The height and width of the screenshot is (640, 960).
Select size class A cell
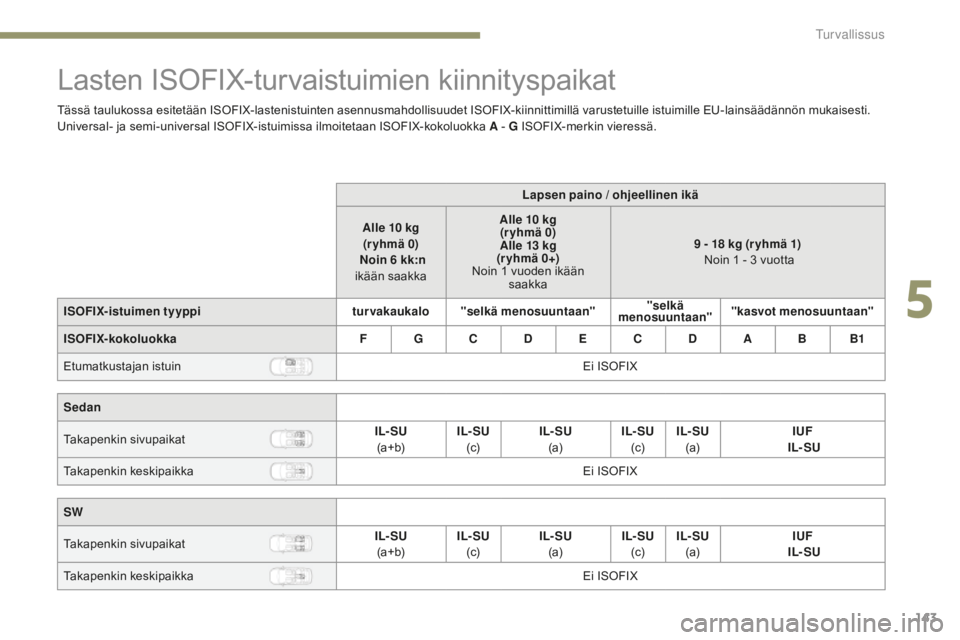[748, 339]
